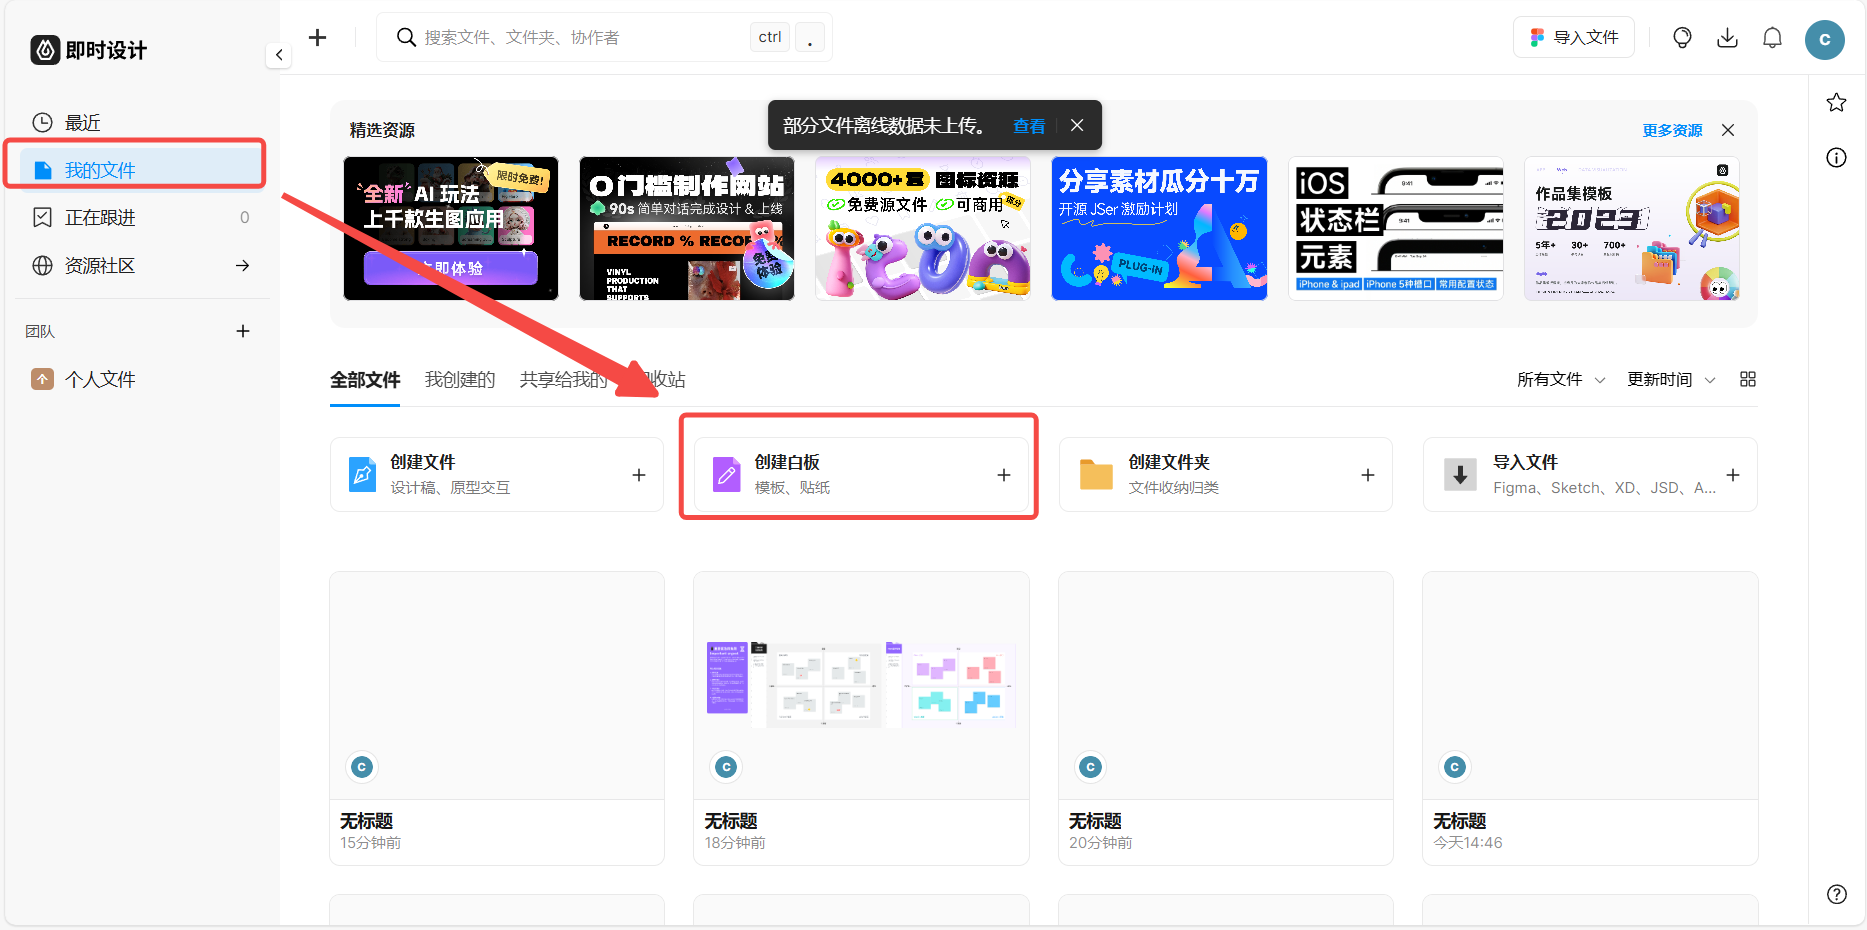1867x930 pixels.
Task: Click 查看 in the offline data notification
Action: [1028, 125]
